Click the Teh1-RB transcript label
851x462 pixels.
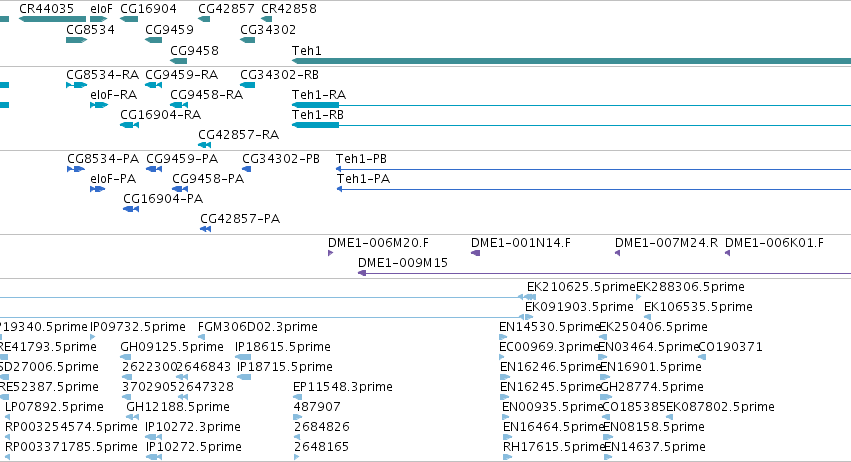coord(318,115)
